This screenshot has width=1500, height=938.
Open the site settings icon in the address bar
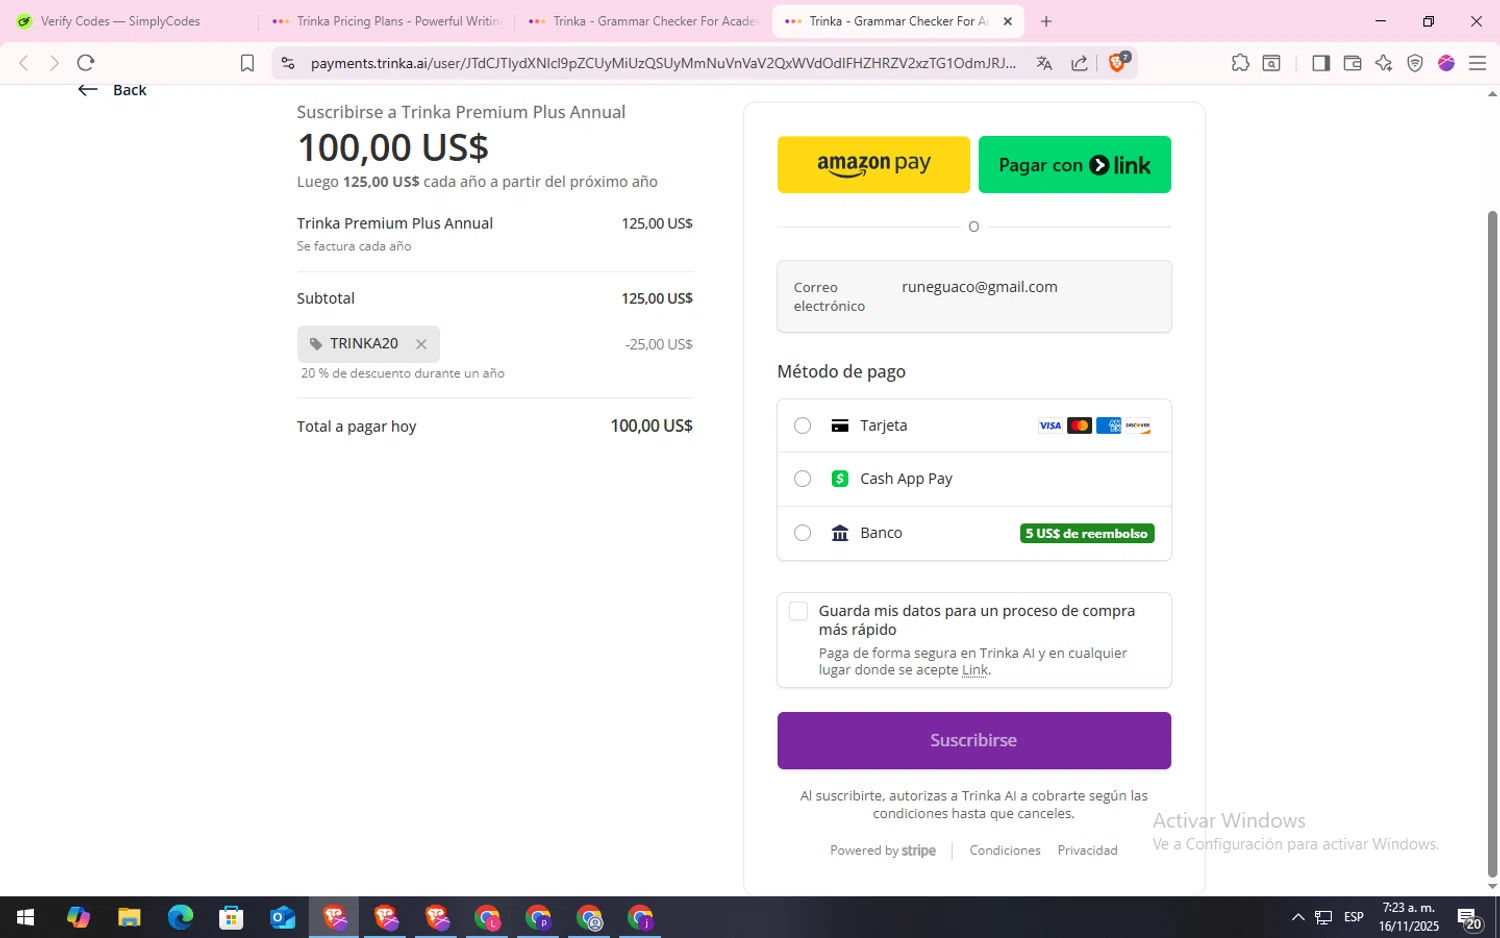tap(288, 63)
